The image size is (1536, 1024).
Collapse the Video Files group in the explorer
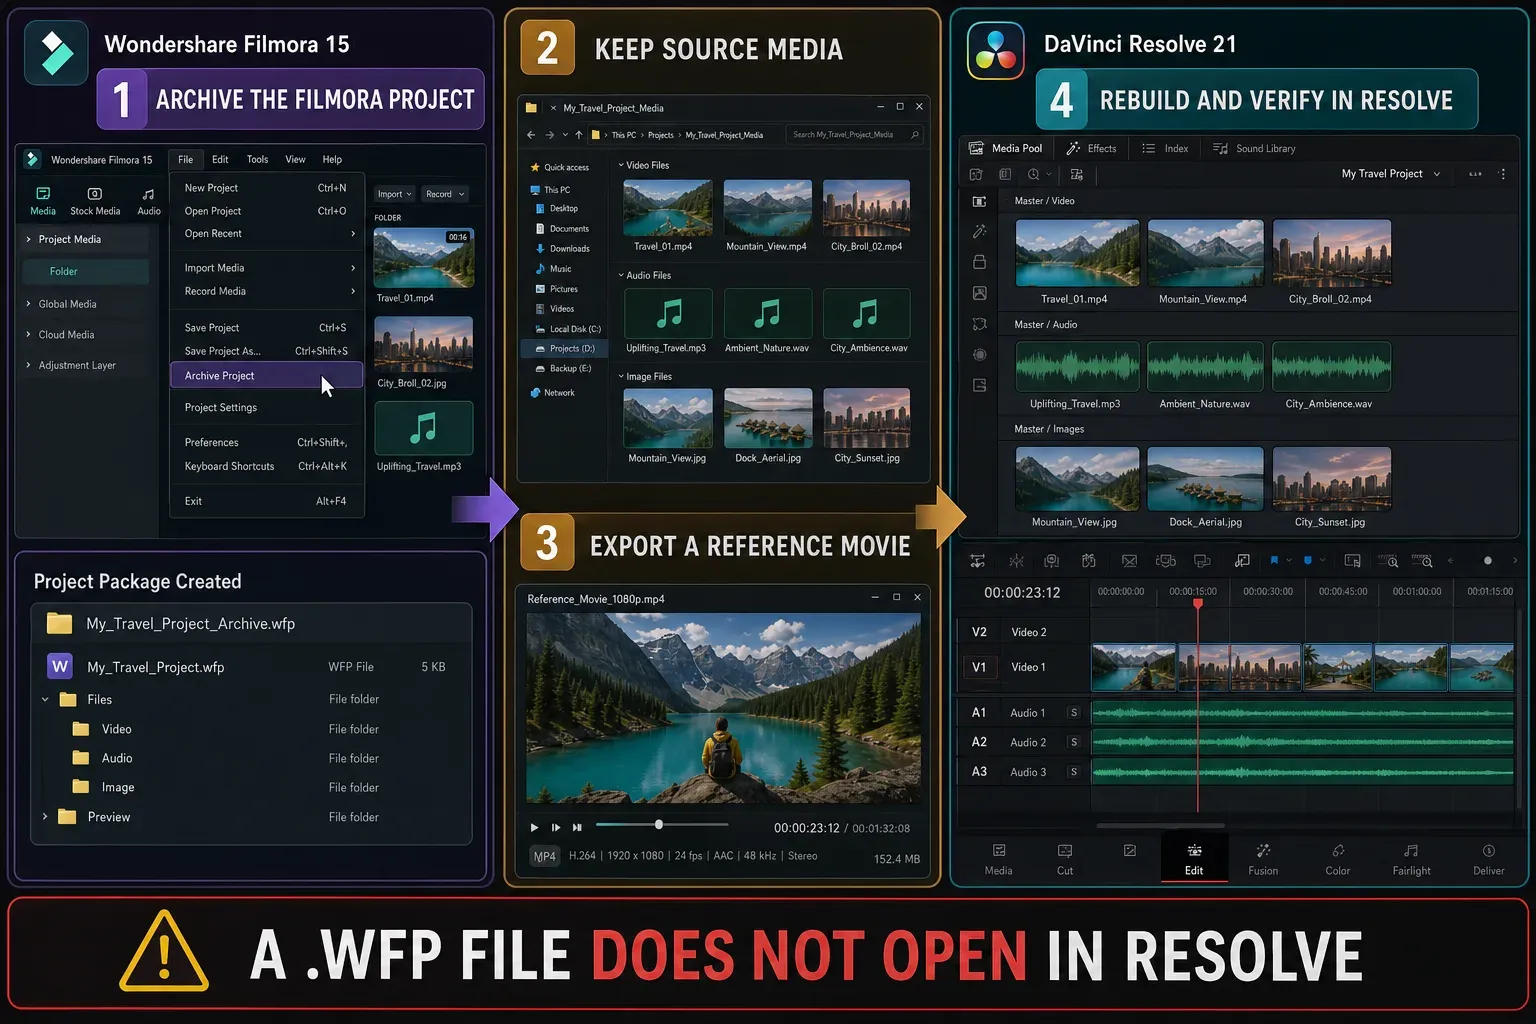[621, 165]
